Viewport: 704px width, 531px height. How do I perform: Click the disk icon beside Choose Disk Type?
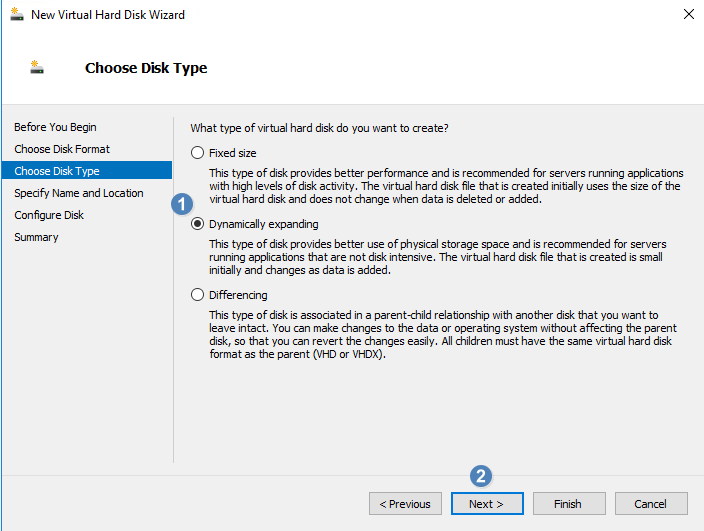click(x=37, y=67)
